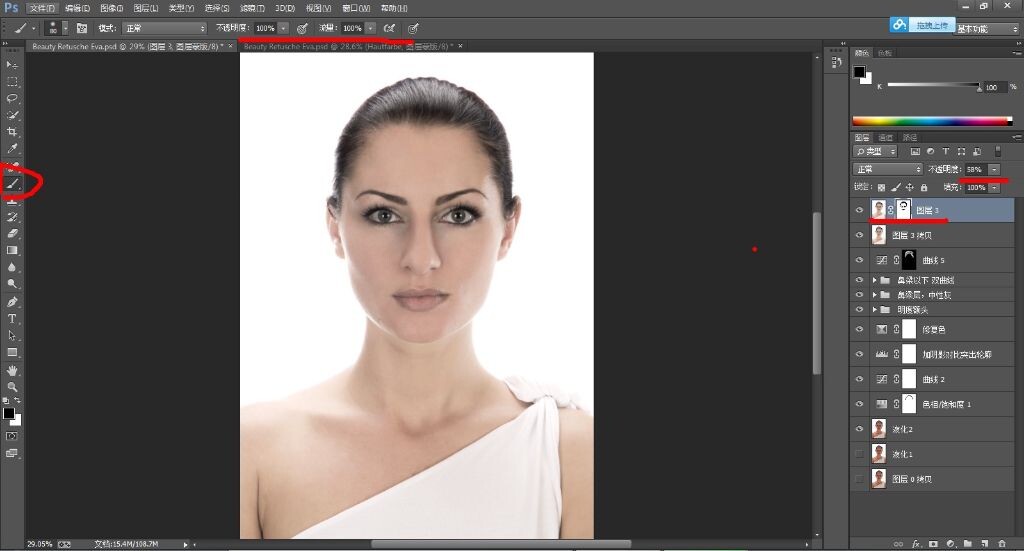Select the 图层 3 mask thumbnail
This screenshot has width=1024, height=551.
pos(903,210)
